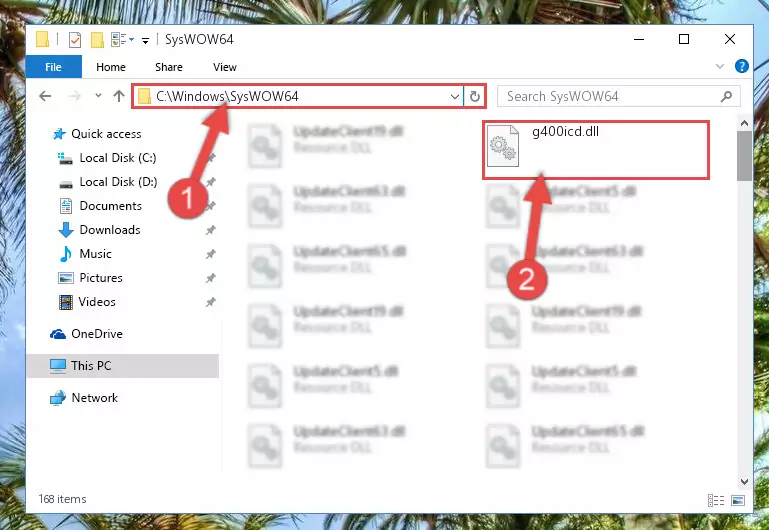Switch to Details view in status bar

coord(716,500)
